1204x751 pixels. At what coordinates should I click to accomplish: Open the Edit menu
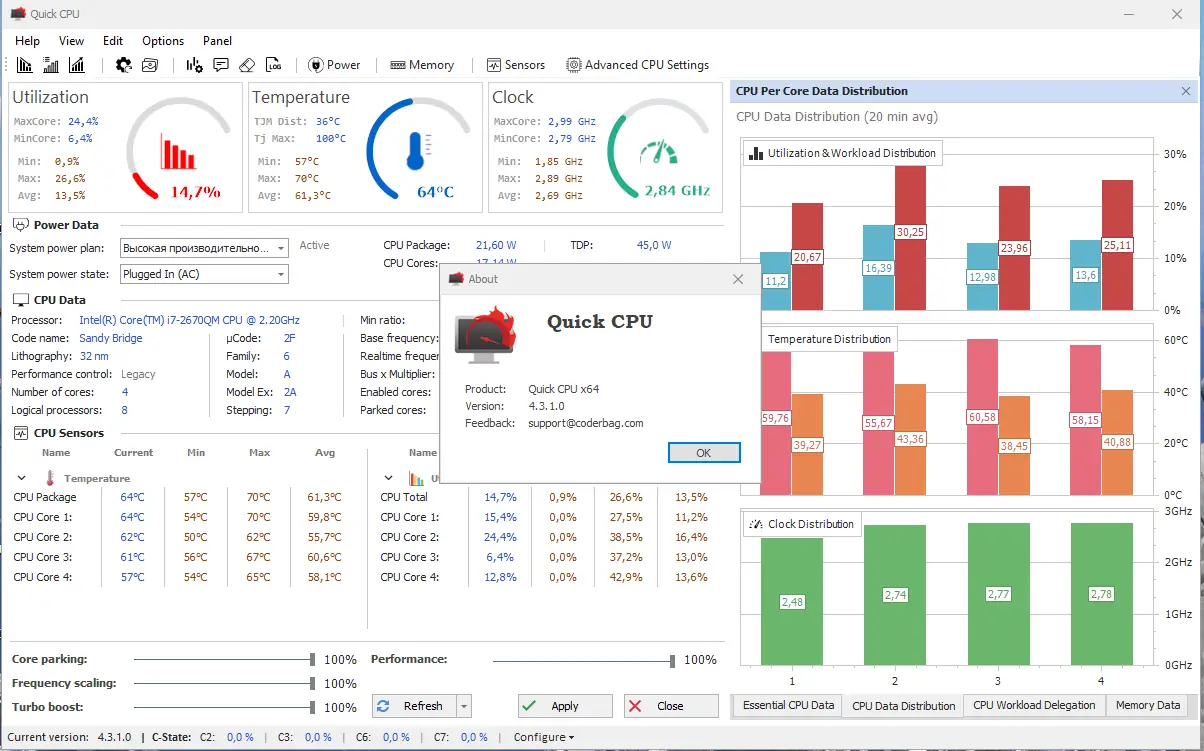coord(113,41)
